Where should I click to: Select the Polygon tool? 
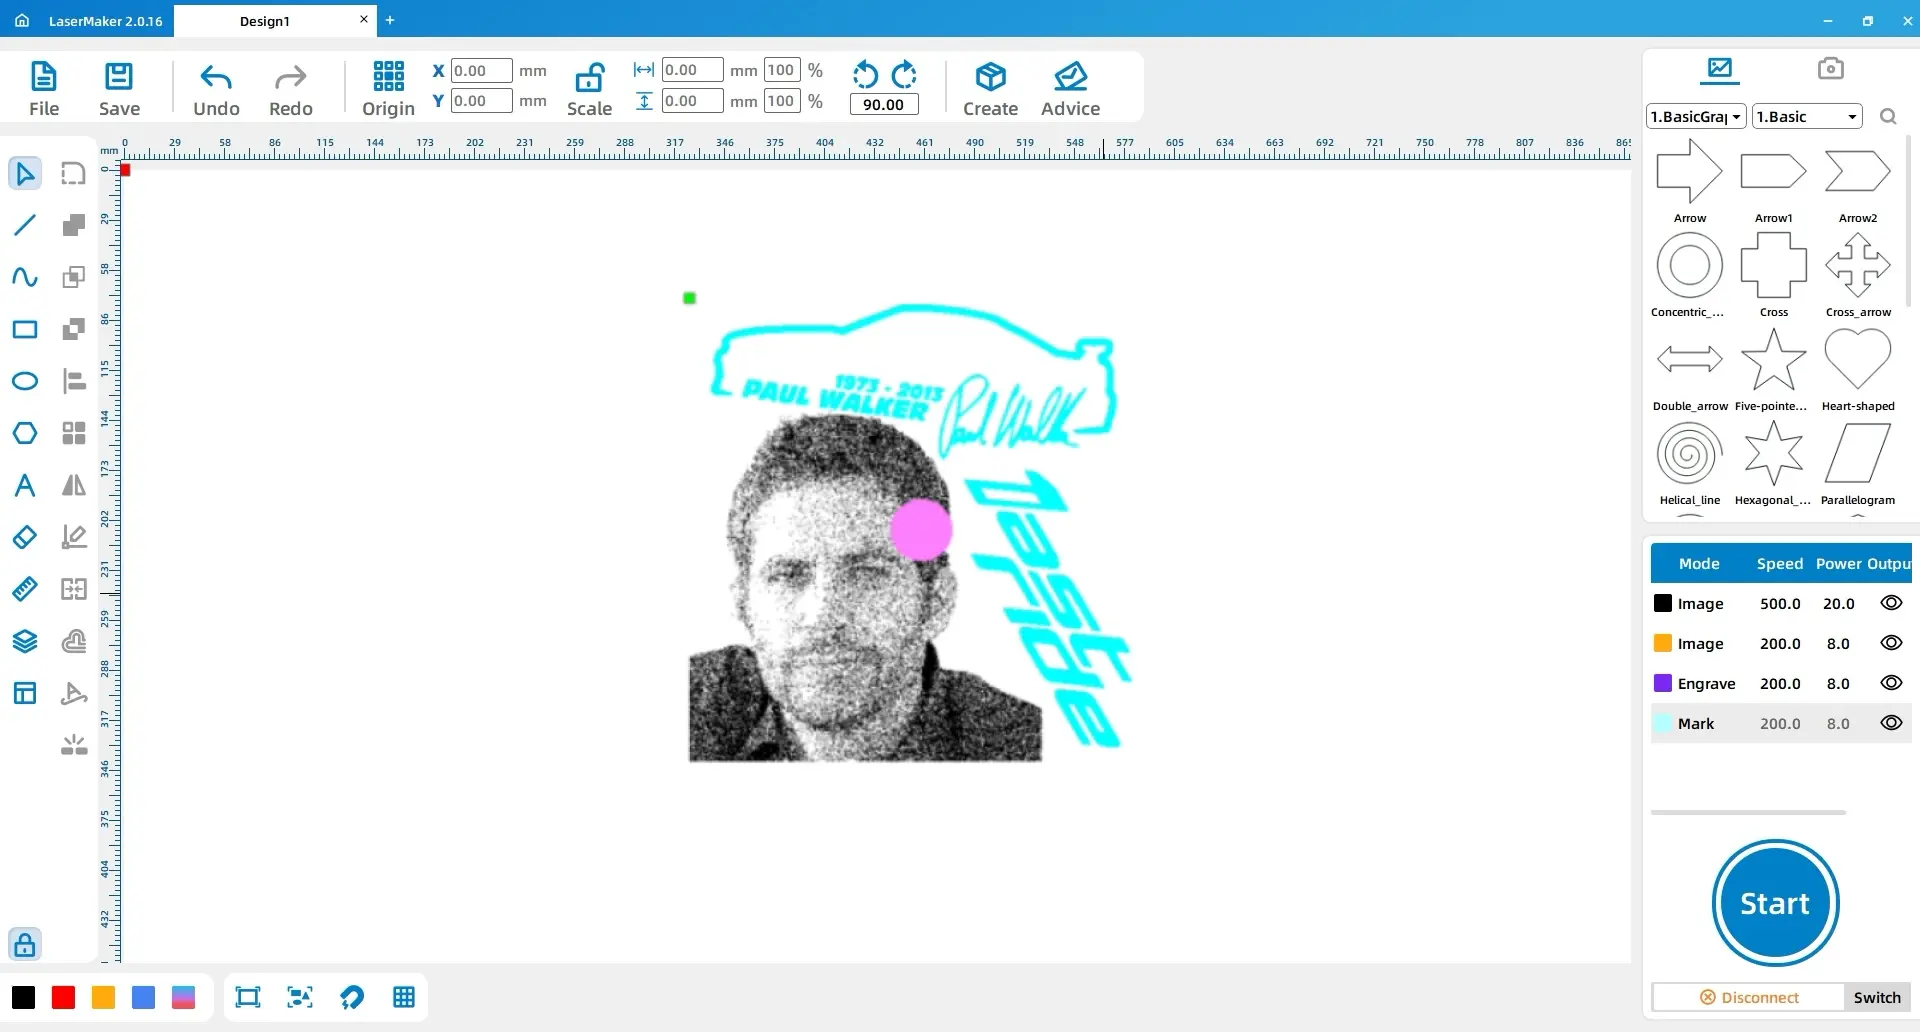pos(25,433)
